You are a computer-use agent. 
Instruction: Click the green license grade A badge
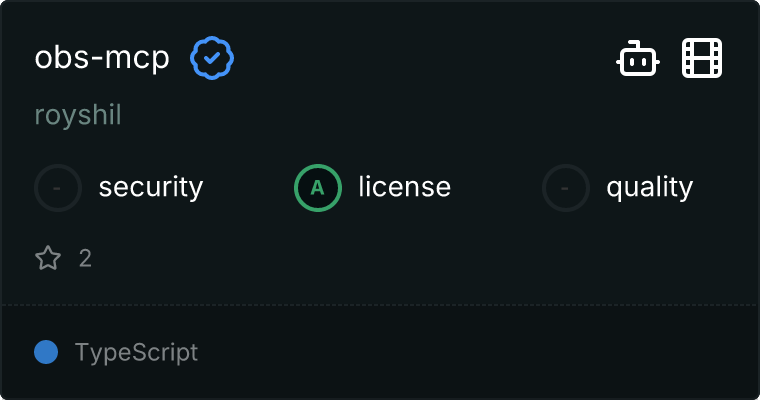317,187
